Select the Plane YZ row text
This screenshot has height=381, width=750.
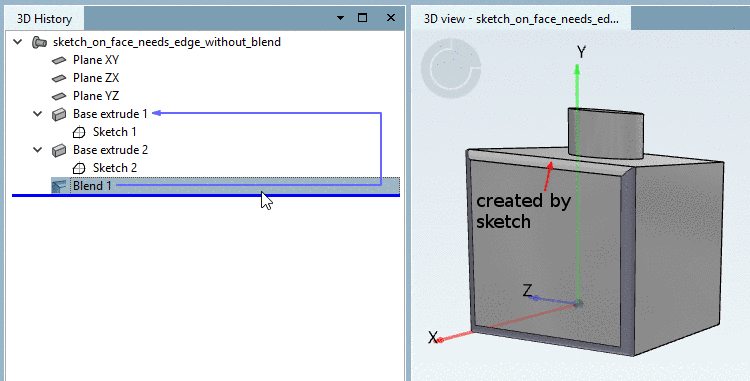click(x=96, y=96)
